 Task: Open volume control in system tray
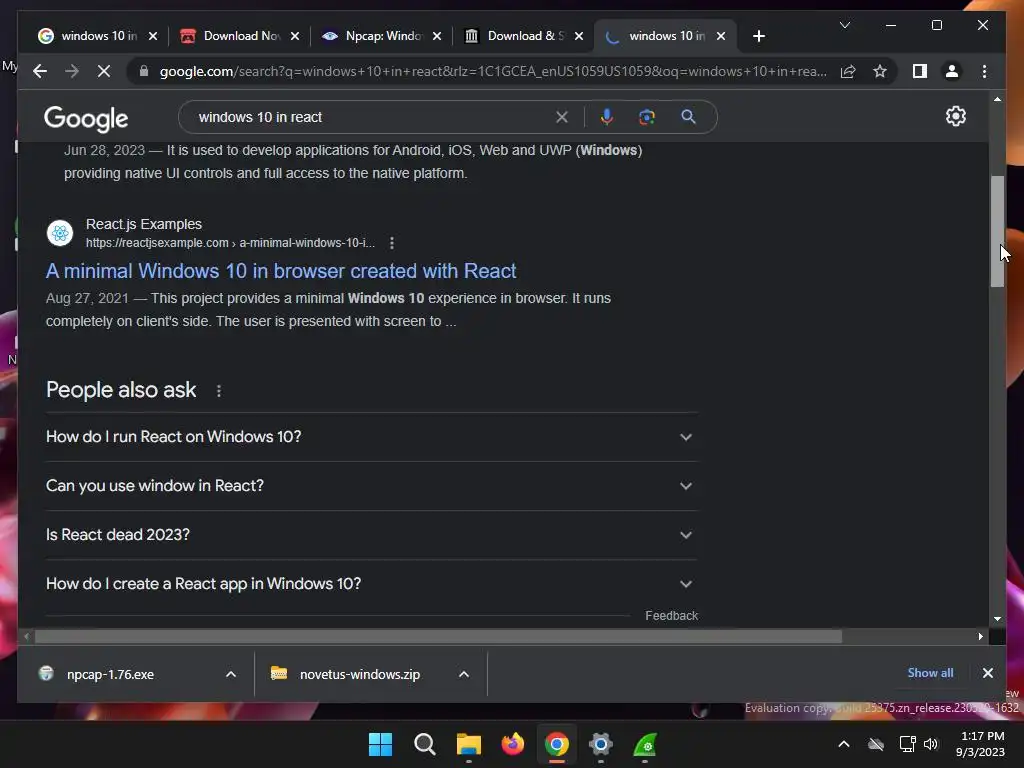[x=931, y=744]
